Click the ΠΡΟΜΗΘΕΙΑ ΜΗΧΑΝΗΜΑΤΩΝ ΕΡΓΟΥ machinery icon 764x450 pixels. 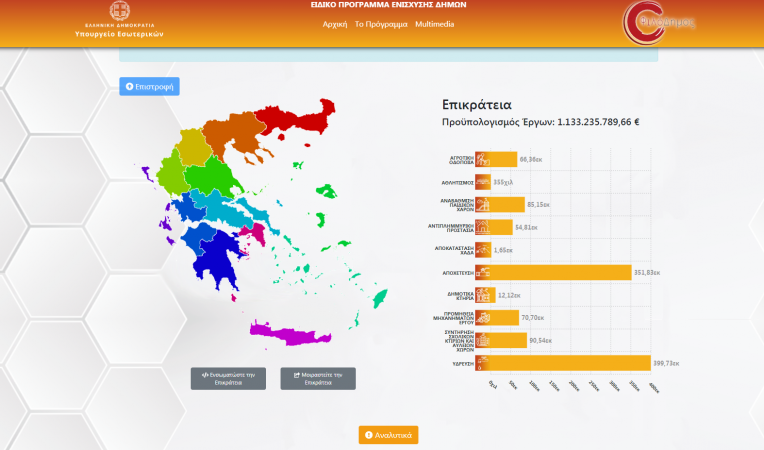[482, 318]
